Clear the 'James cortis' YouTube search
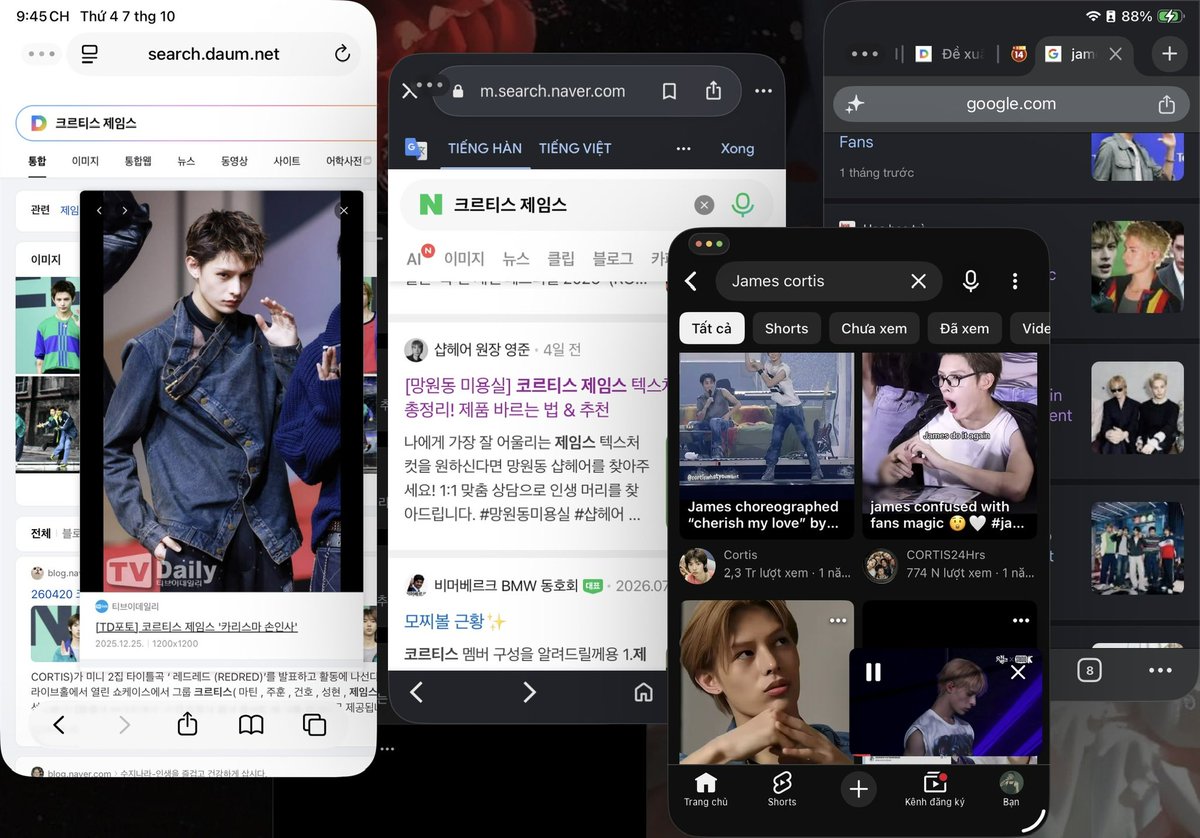 pyautogui.click(x=918, y=281)
